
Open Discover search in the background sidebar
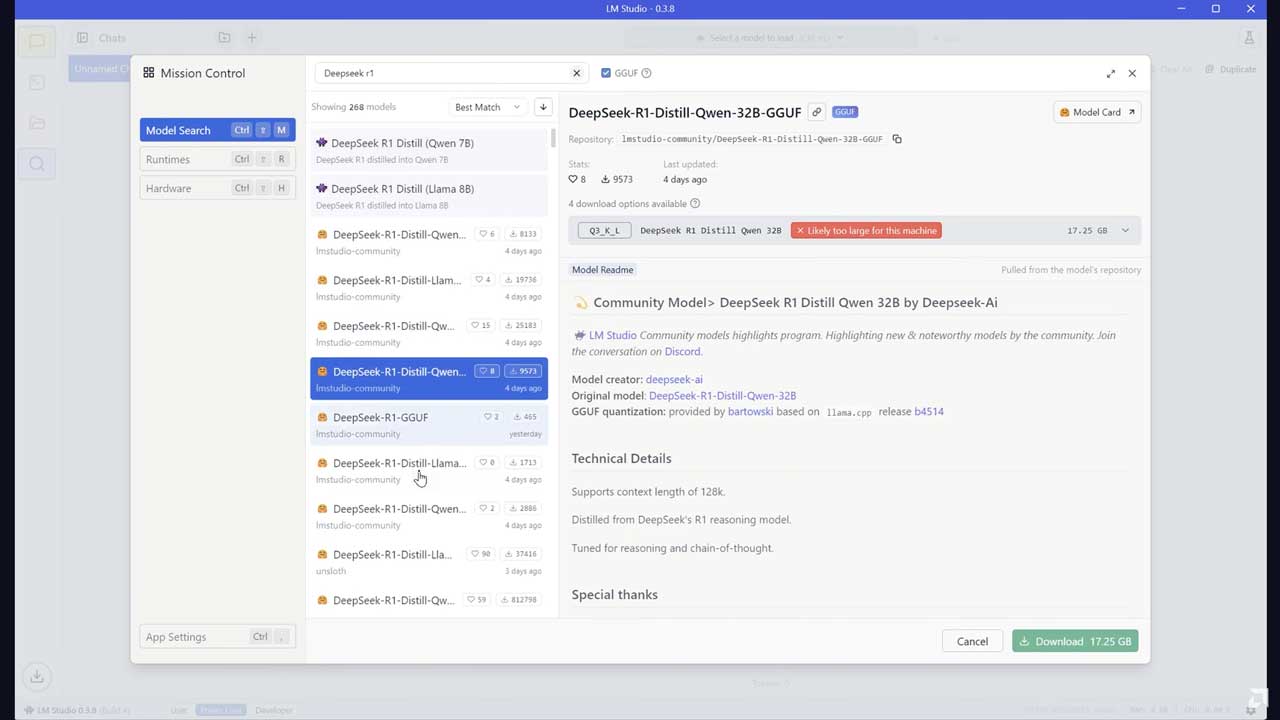click(37, 164)
